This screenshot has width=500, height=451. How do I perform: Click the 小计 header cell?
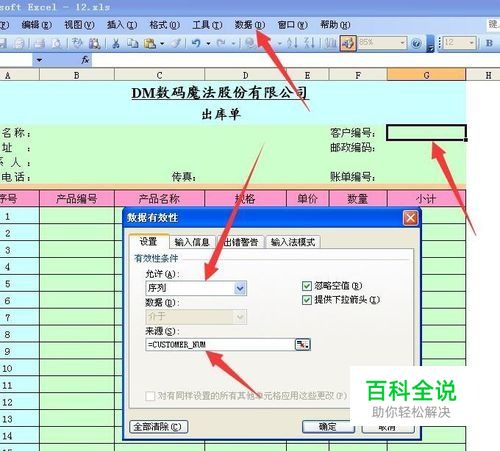(426, 199)
